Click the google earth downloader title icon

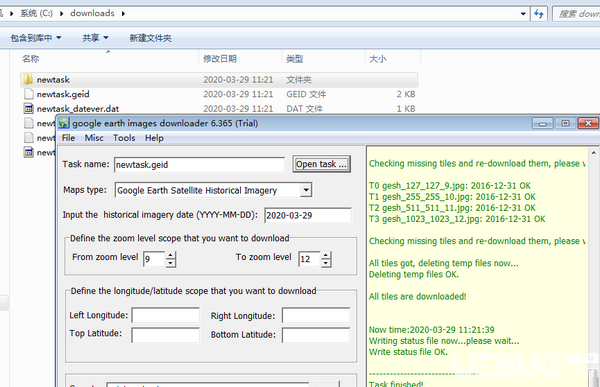(x=64, y=123)
